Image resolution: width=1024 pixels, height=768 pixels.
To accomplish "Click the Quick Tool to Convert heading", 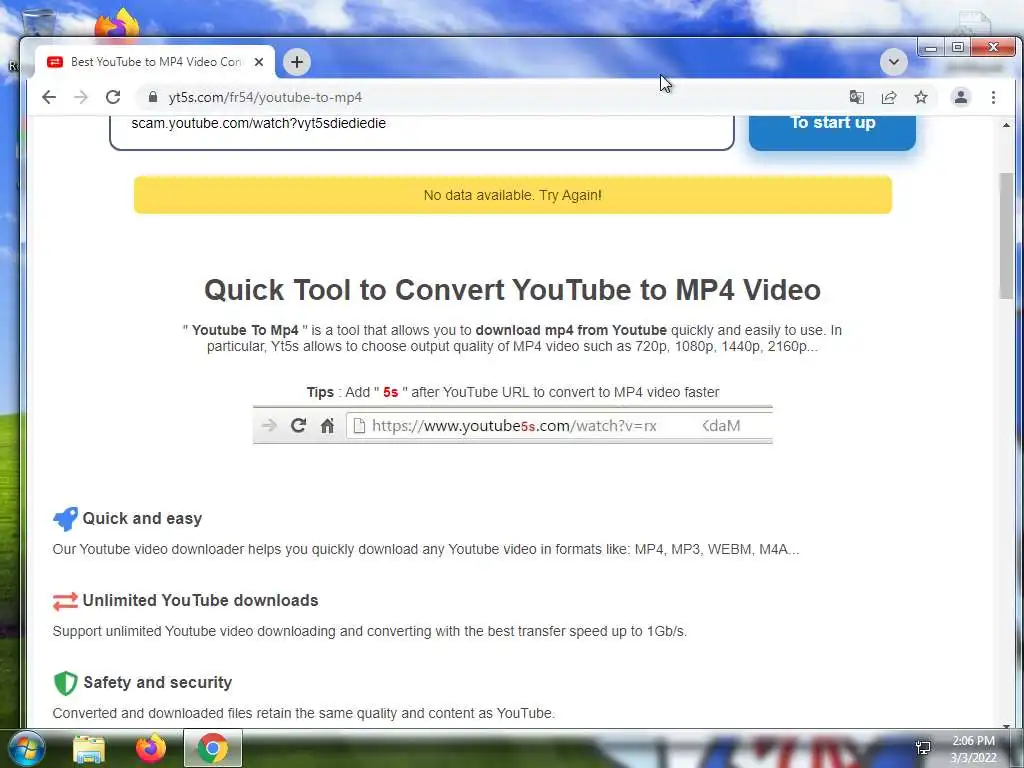I will click(x=513, y=290).
